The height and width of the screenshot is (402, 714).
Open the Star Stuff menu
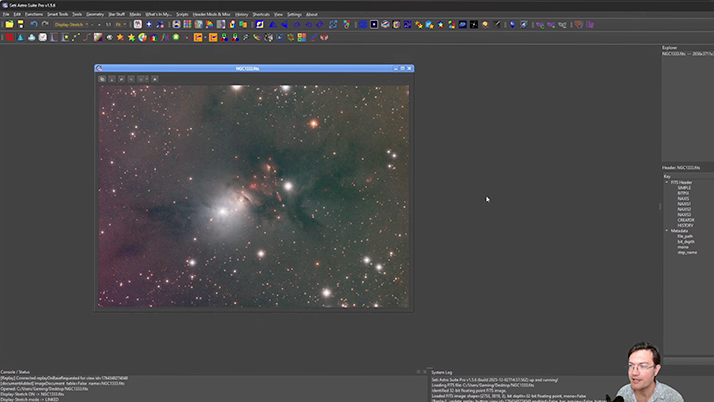[117, 14]
